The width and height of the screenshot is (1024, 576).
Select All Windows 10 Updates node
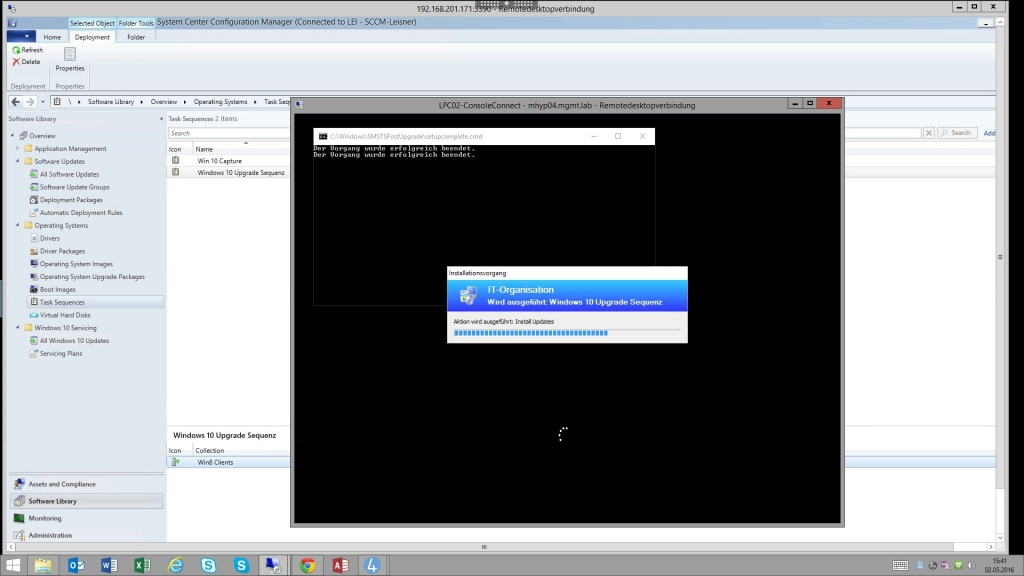pos(74,341)
